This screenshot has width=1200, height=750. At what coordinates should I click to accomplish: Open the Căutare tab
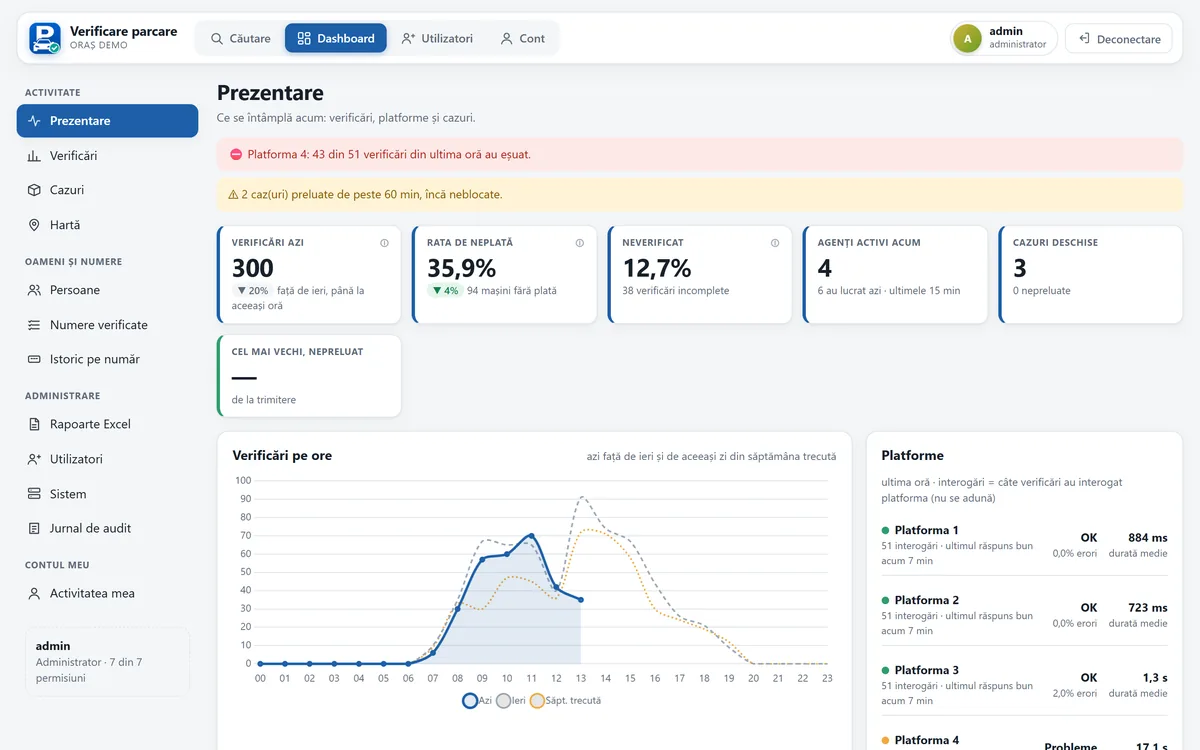click(240, 38)
